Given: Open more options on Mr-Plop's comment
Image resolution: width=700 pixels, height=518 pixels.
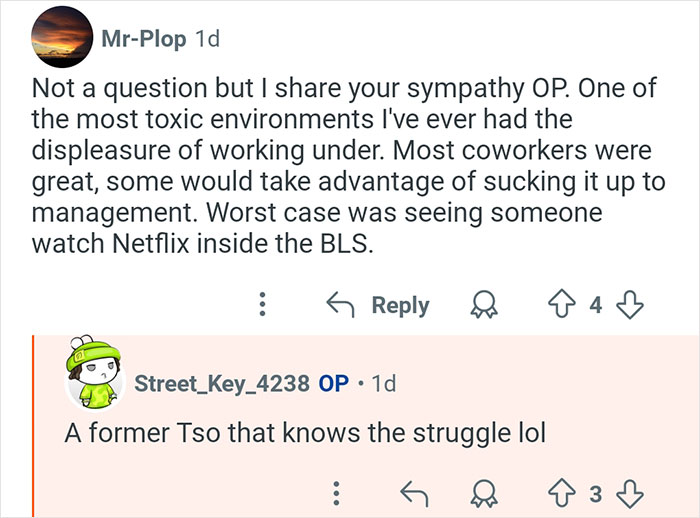Looking at the screenshot, I should pyautogui.click(x=263, y=305).
